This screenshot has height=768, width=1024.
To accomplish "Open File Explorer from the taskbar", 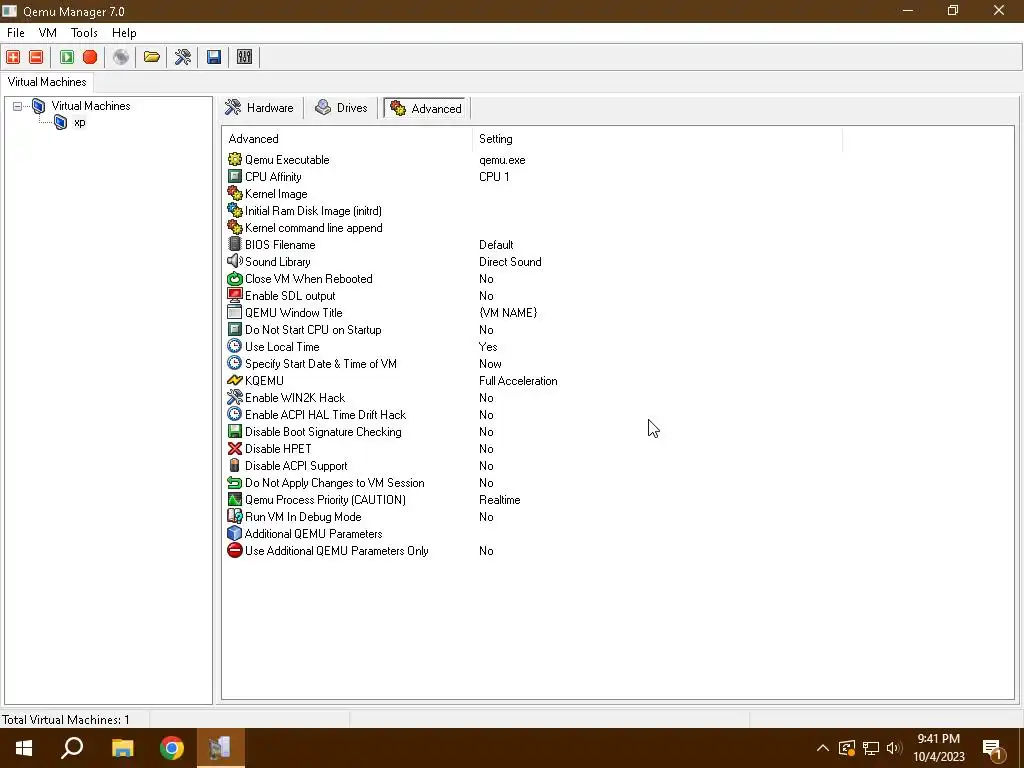I will point(122,748).
